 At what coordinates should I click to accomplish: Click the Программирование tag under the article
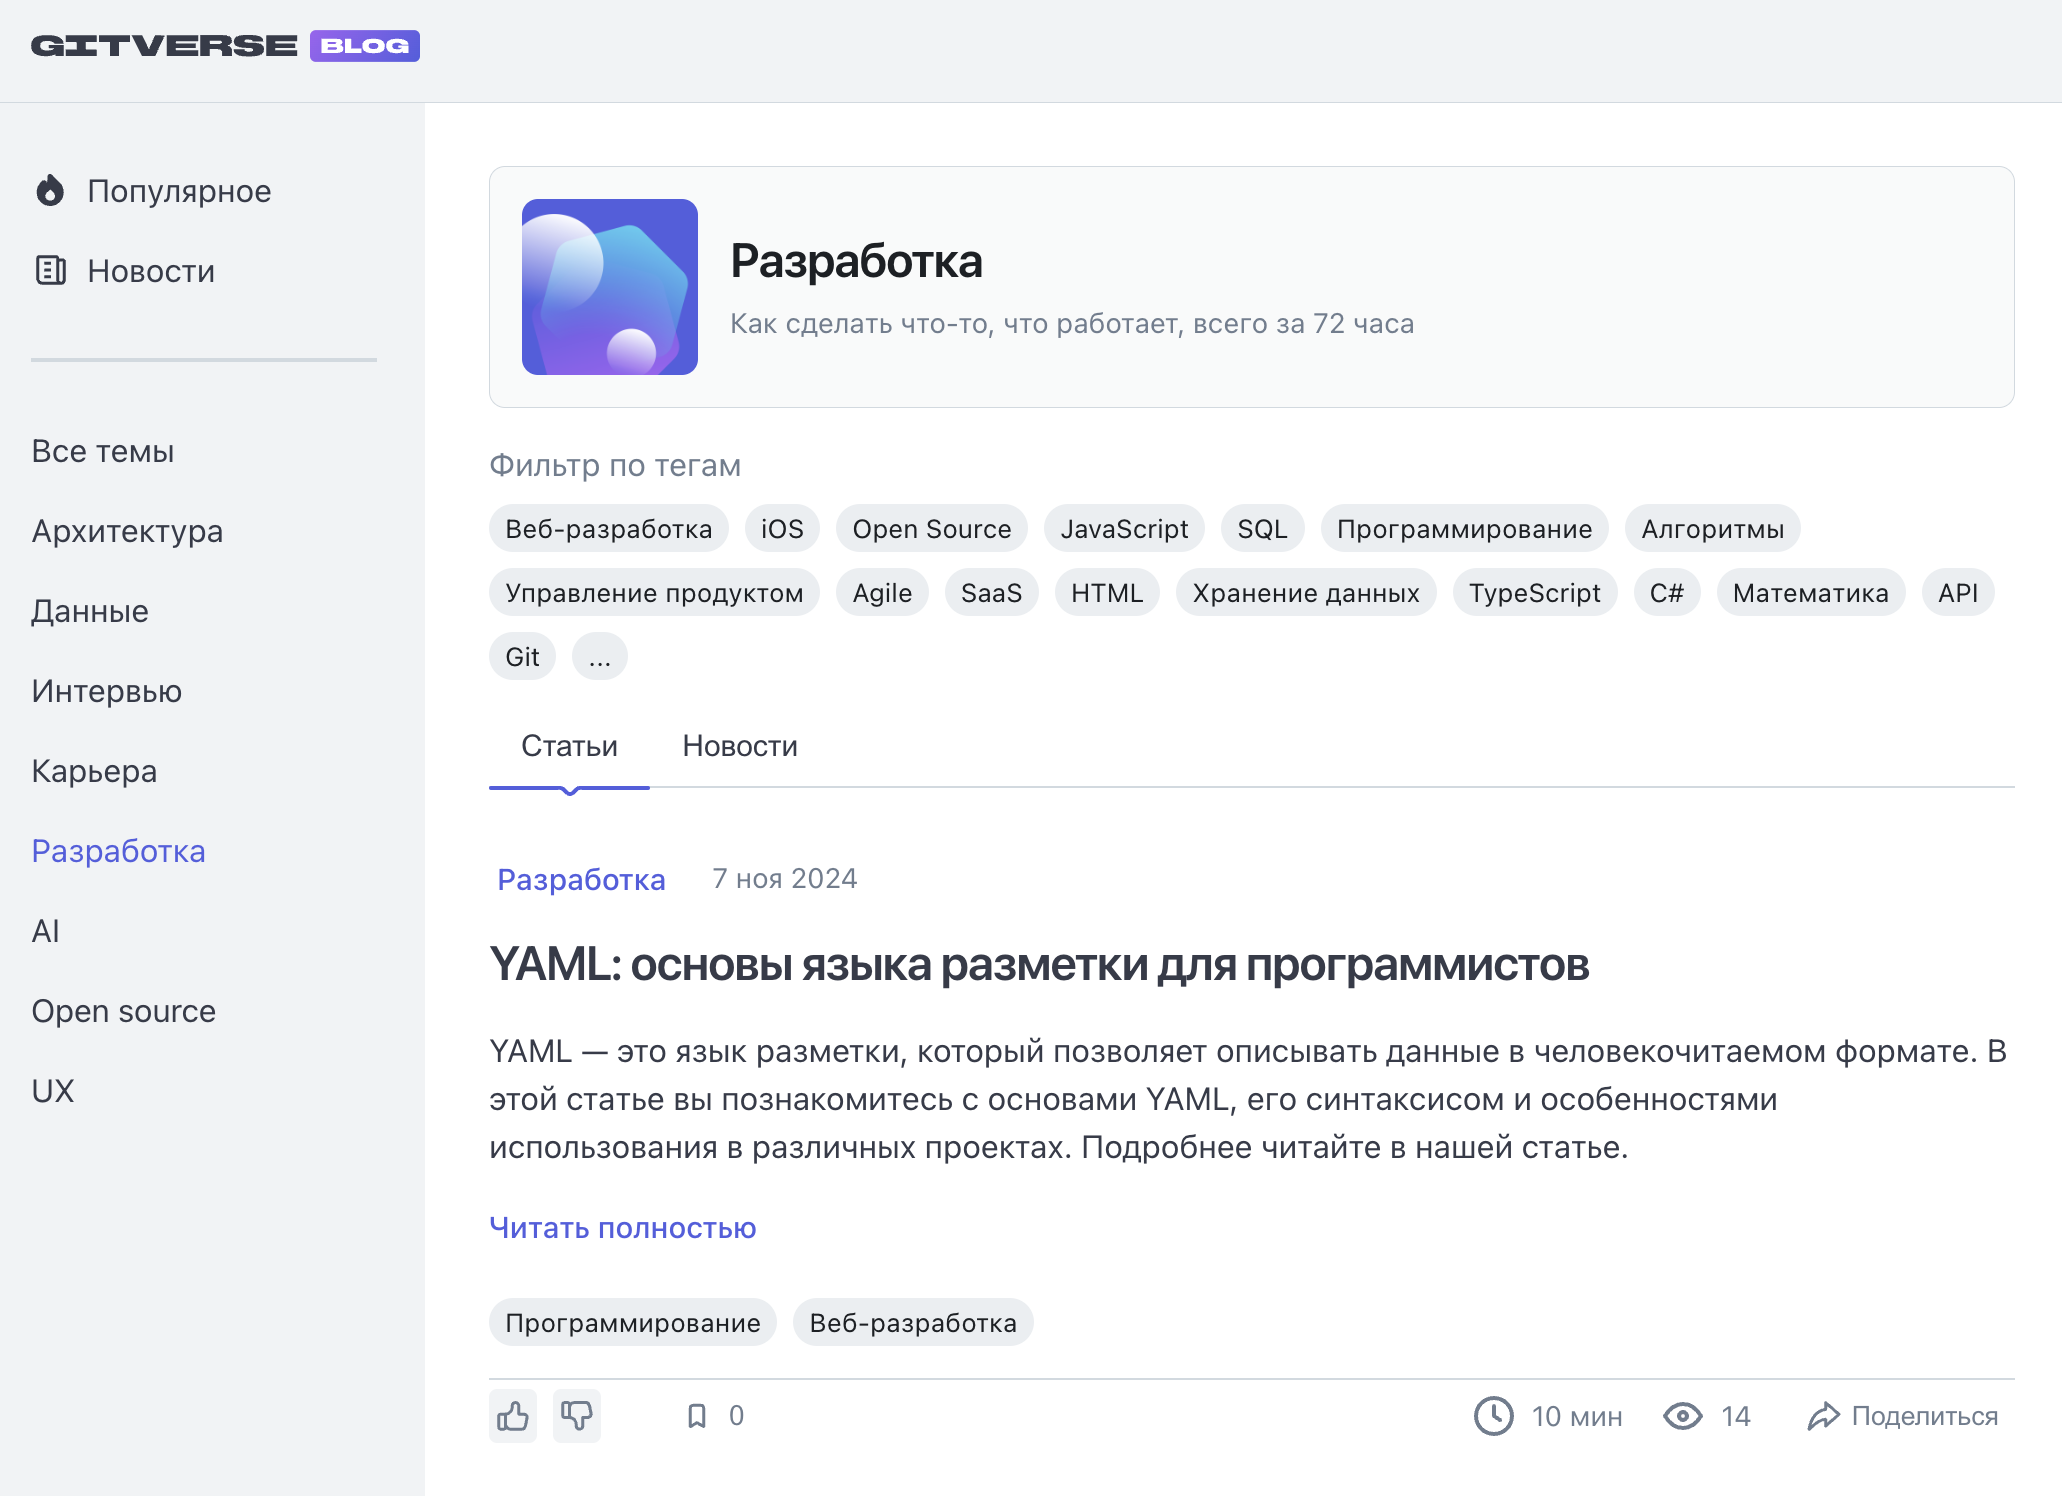point(632,1323)
